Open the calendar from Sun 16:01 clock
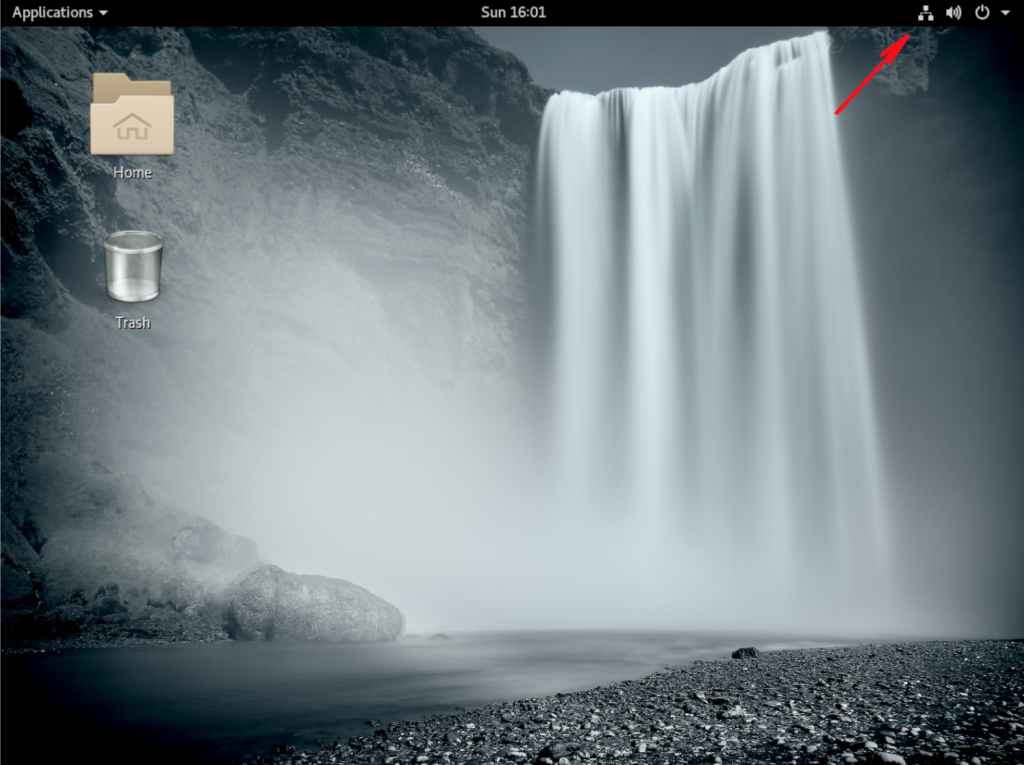 pos(513,13)
